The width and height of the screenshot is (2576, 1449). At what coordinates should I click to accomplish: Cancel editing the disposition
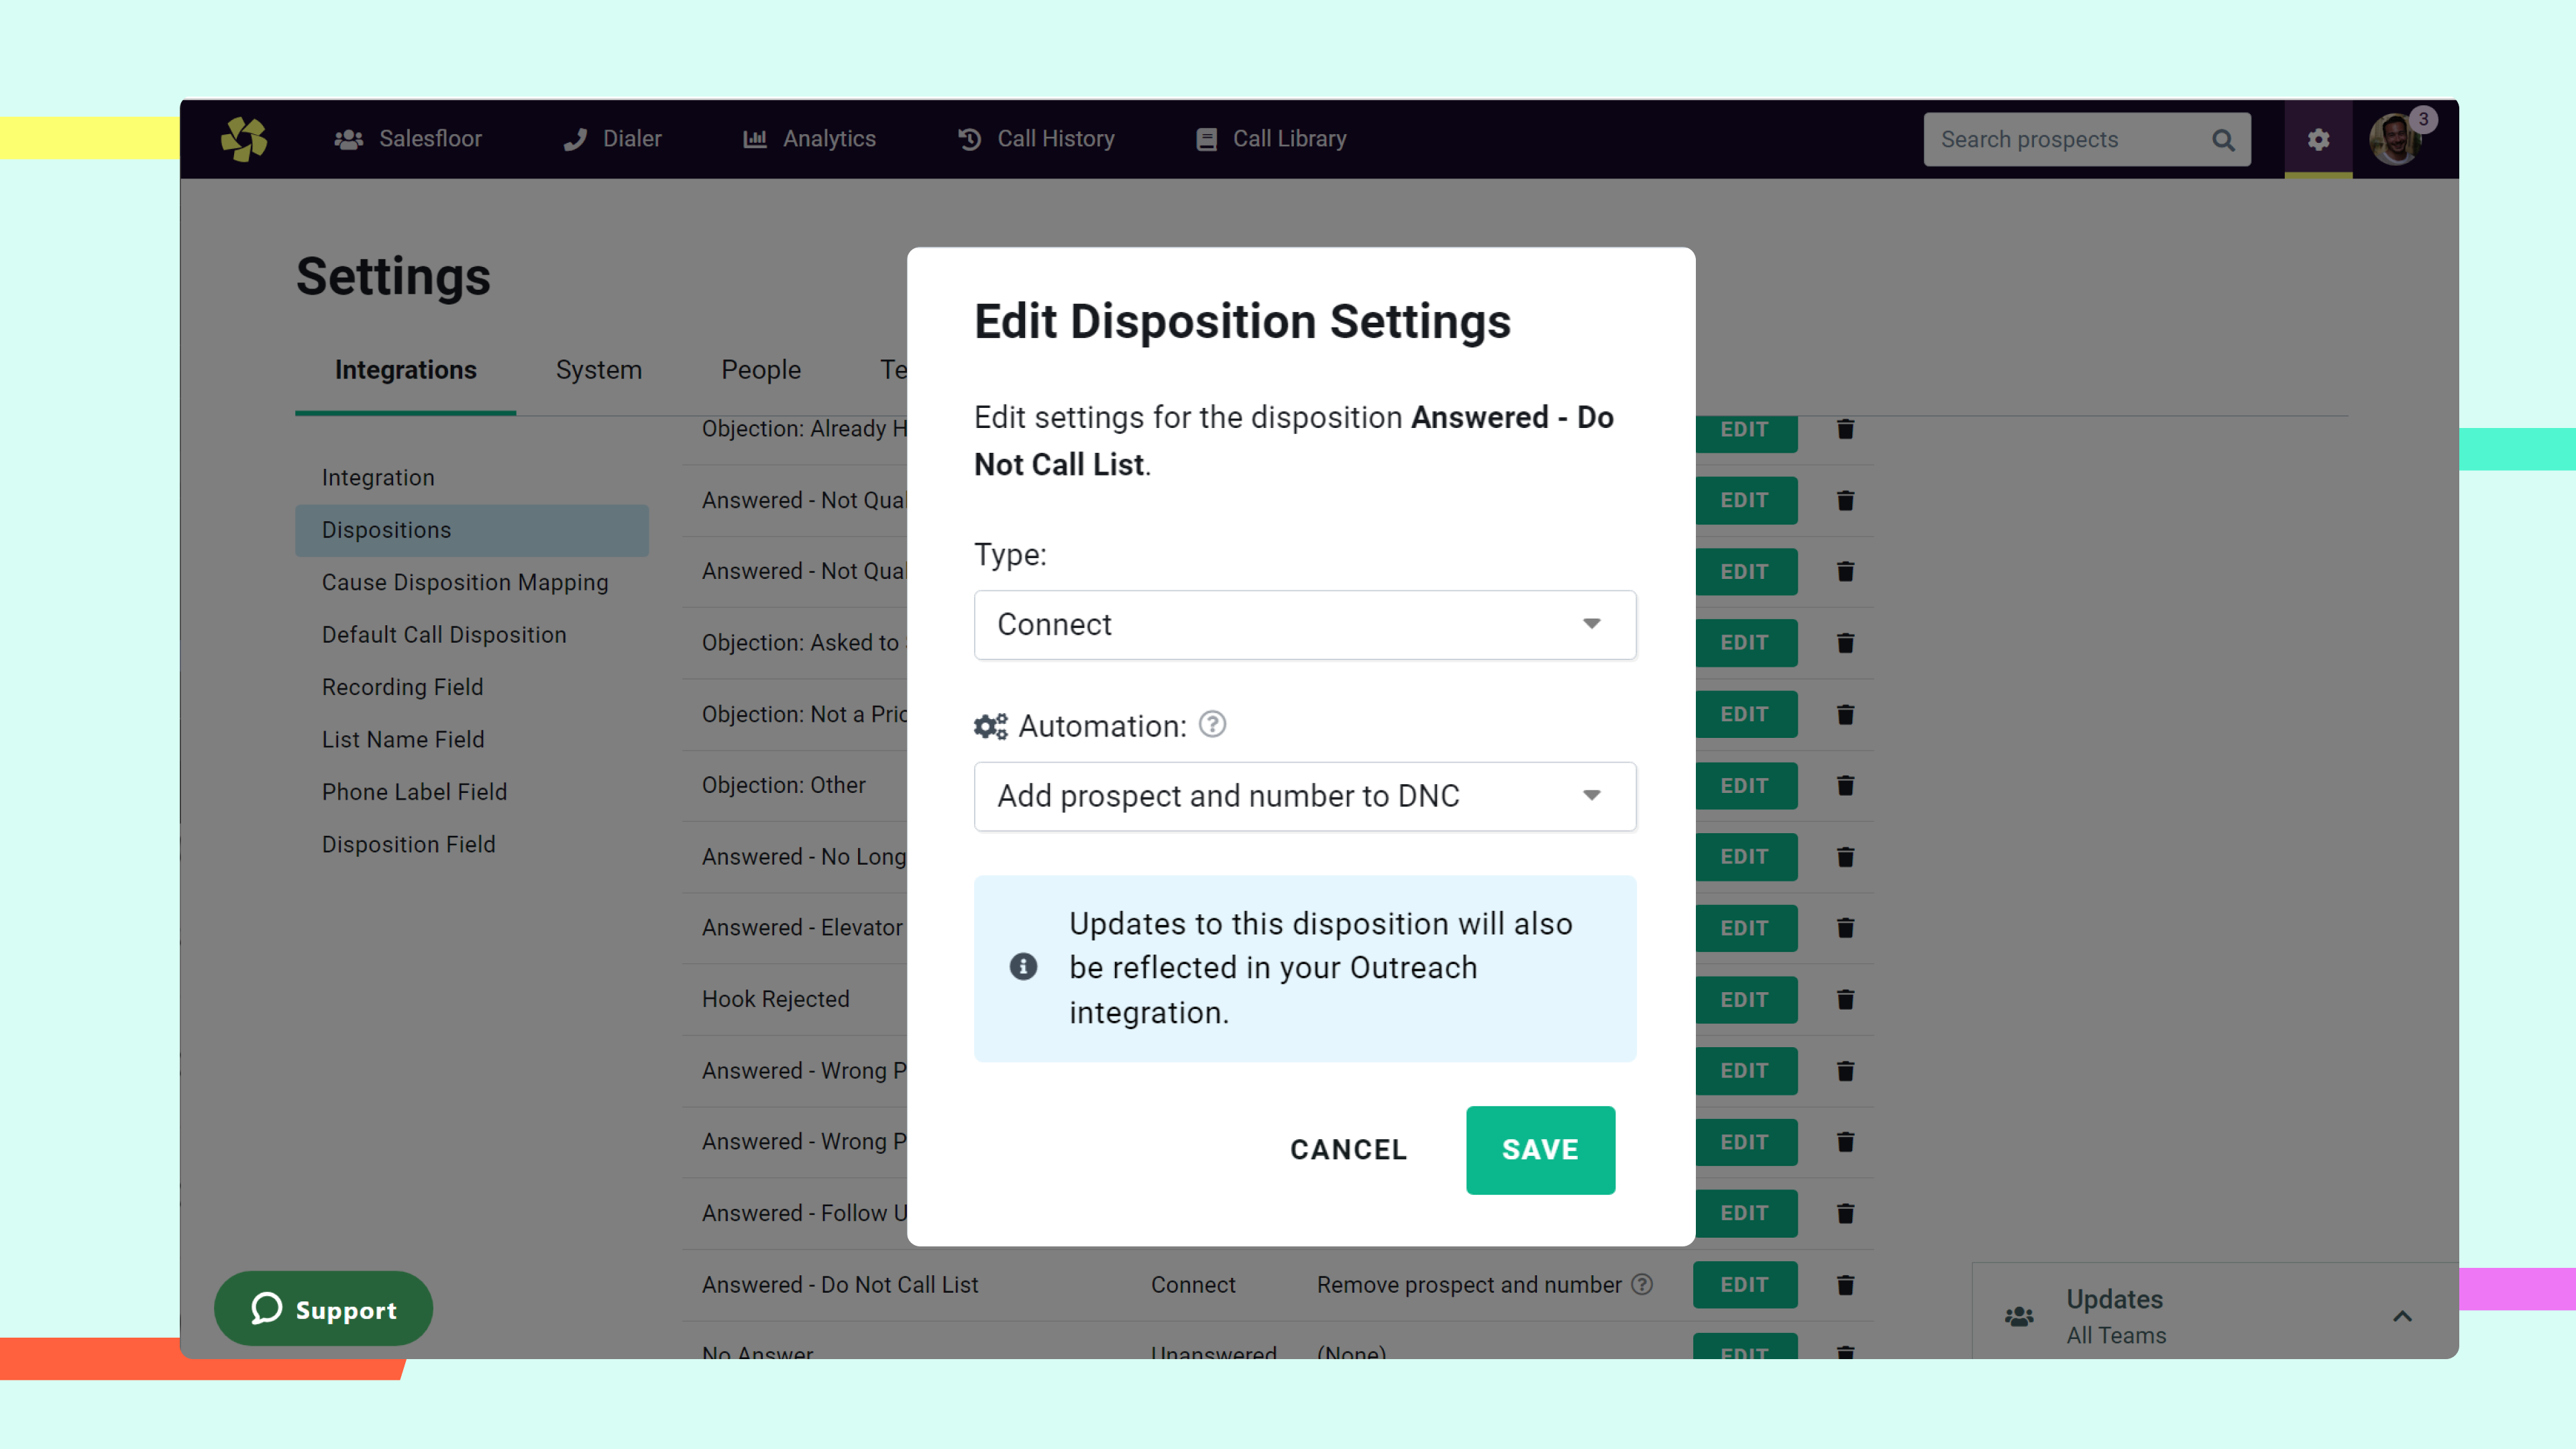point(1348,1150)
